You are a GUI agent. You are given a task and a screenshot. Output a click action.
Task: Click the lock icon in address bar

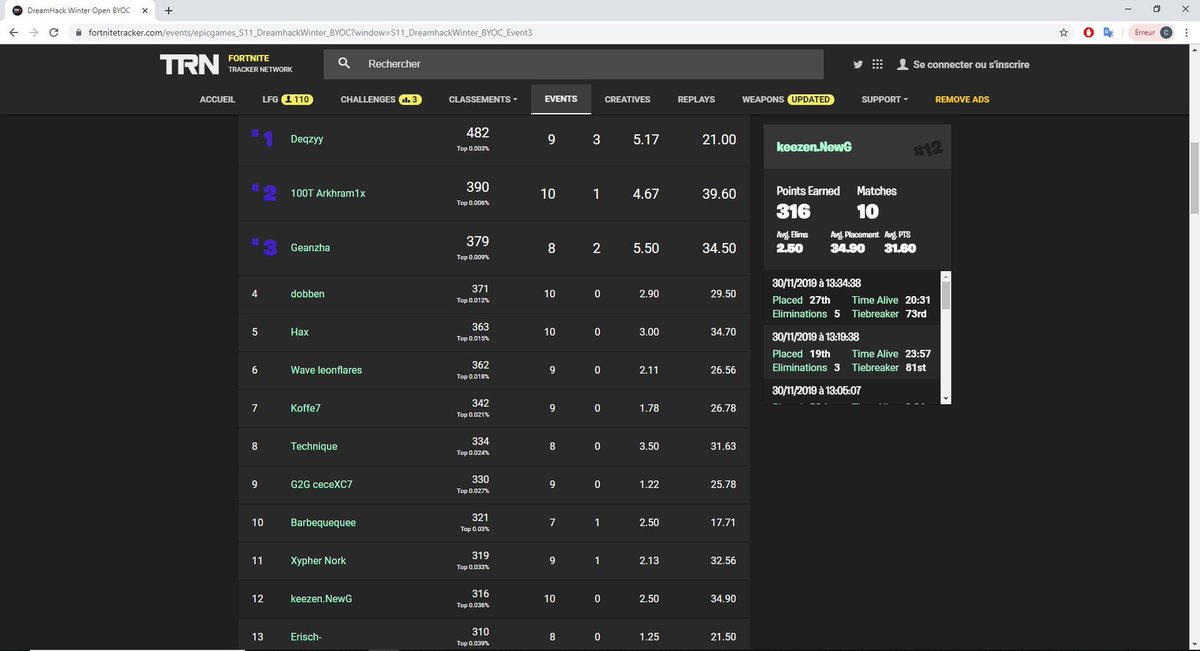(79, 32)
